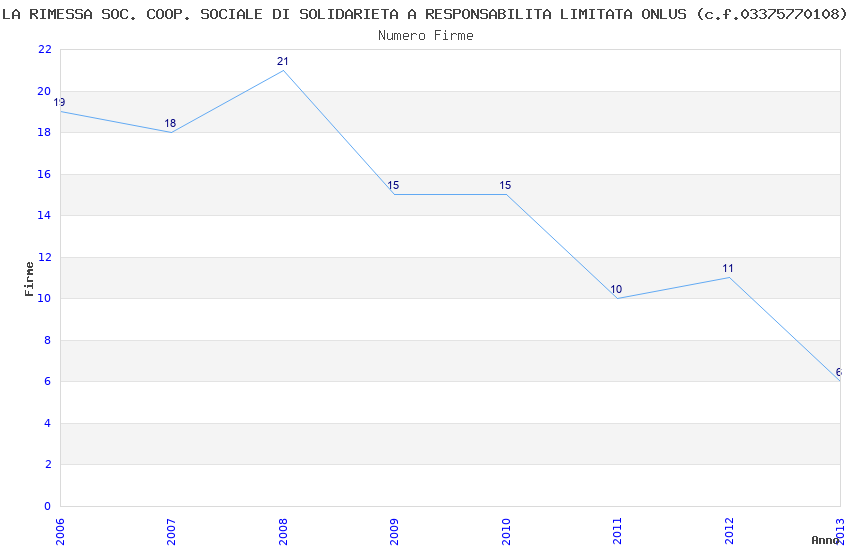Screen dimensions: 850x550
Task: Select the data point labeled 18
Action: point(170,123)
